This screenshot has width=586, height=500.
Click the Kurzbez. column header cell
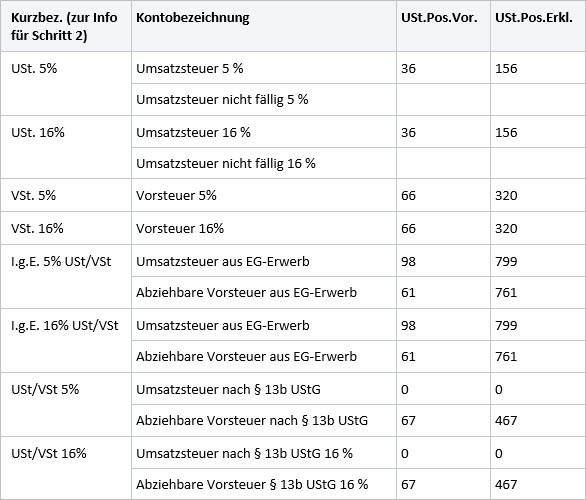[x=64, y=27]
